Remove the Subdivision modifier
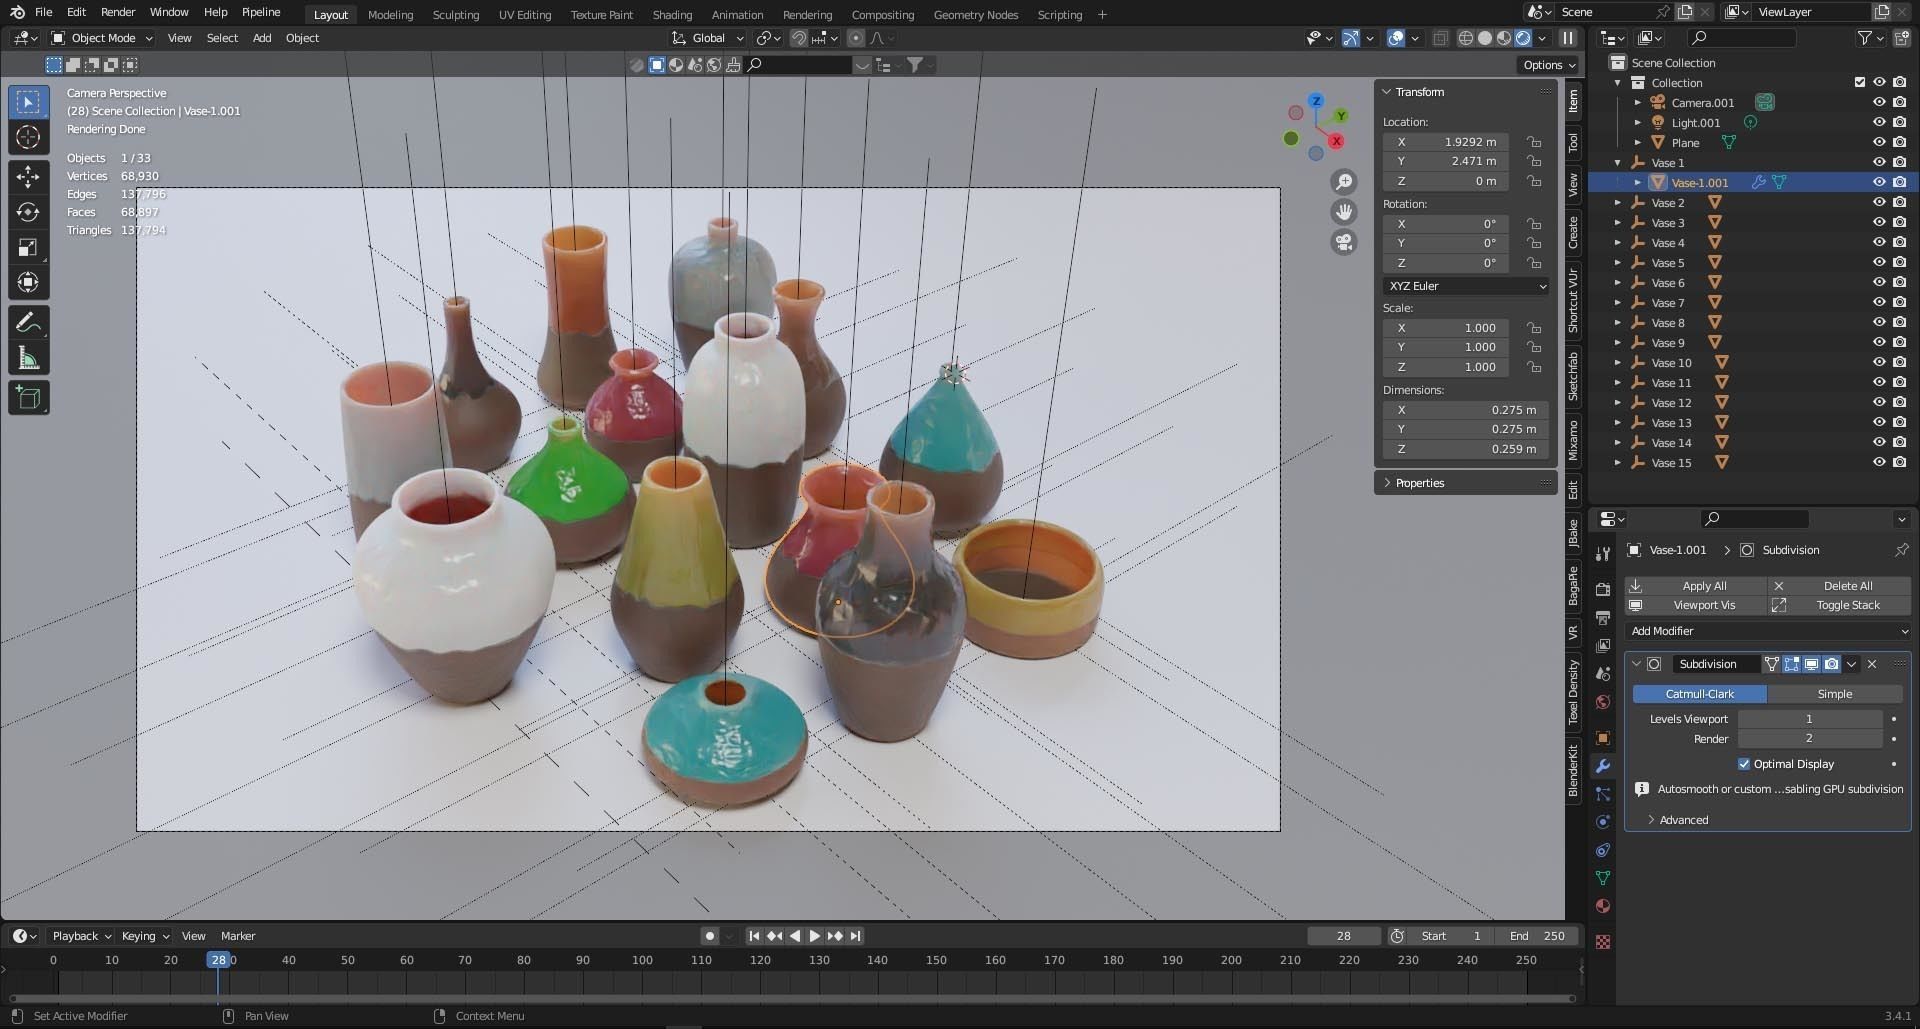1920x1029 pixels. 1872,664
